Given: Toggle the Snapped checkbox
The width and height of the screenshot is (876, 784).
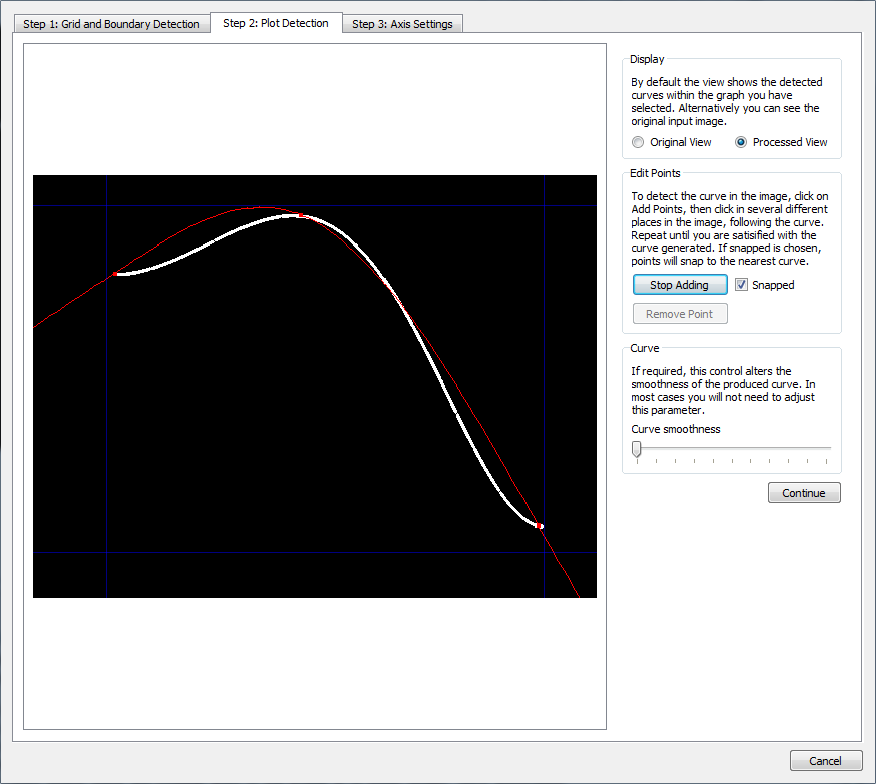Looking at the screenshot, I should click(741, 285).
